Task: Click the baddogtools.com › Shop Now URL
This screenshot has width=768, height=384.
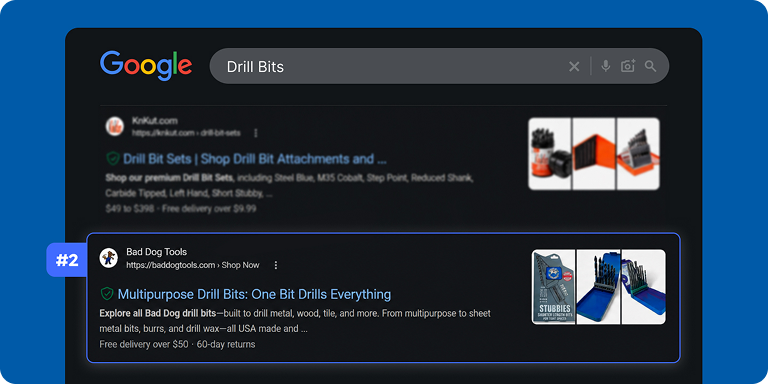Action: [193, 265]
